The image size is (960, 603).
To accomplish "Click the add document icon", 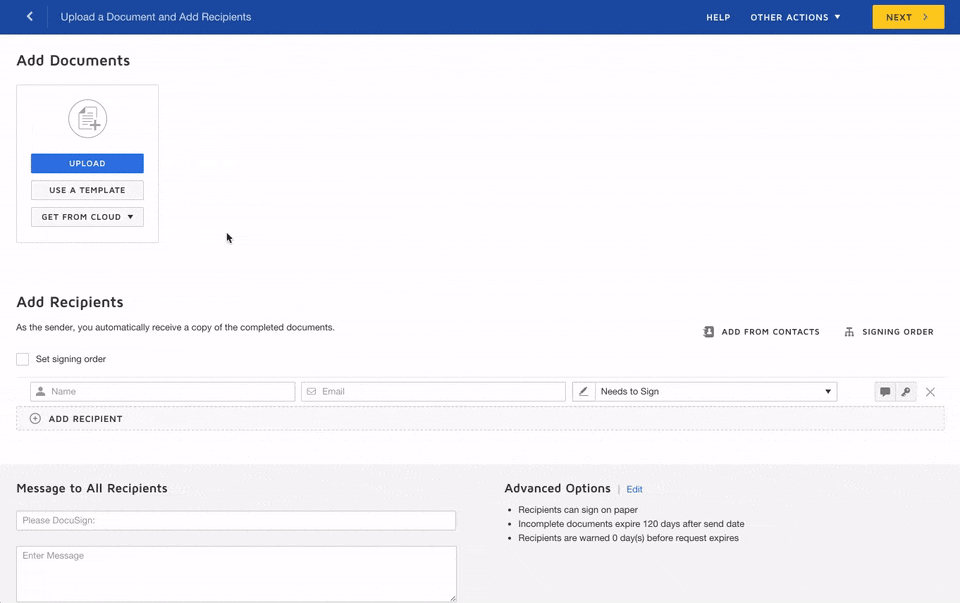I will (x=87, y=120).
